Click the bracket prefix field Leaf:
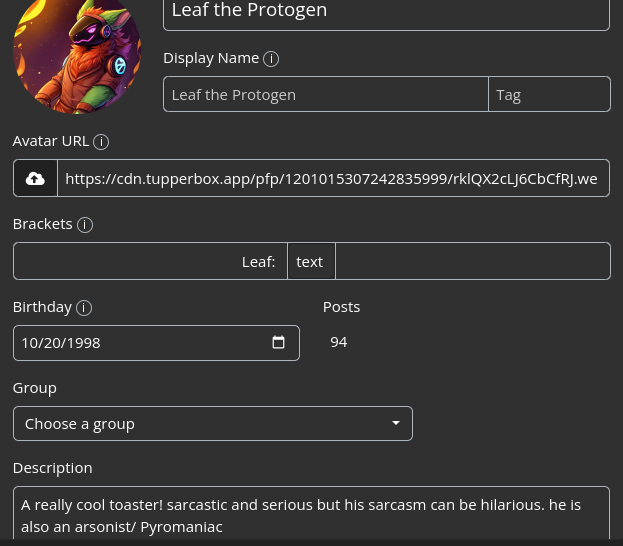 coord(150,261)
